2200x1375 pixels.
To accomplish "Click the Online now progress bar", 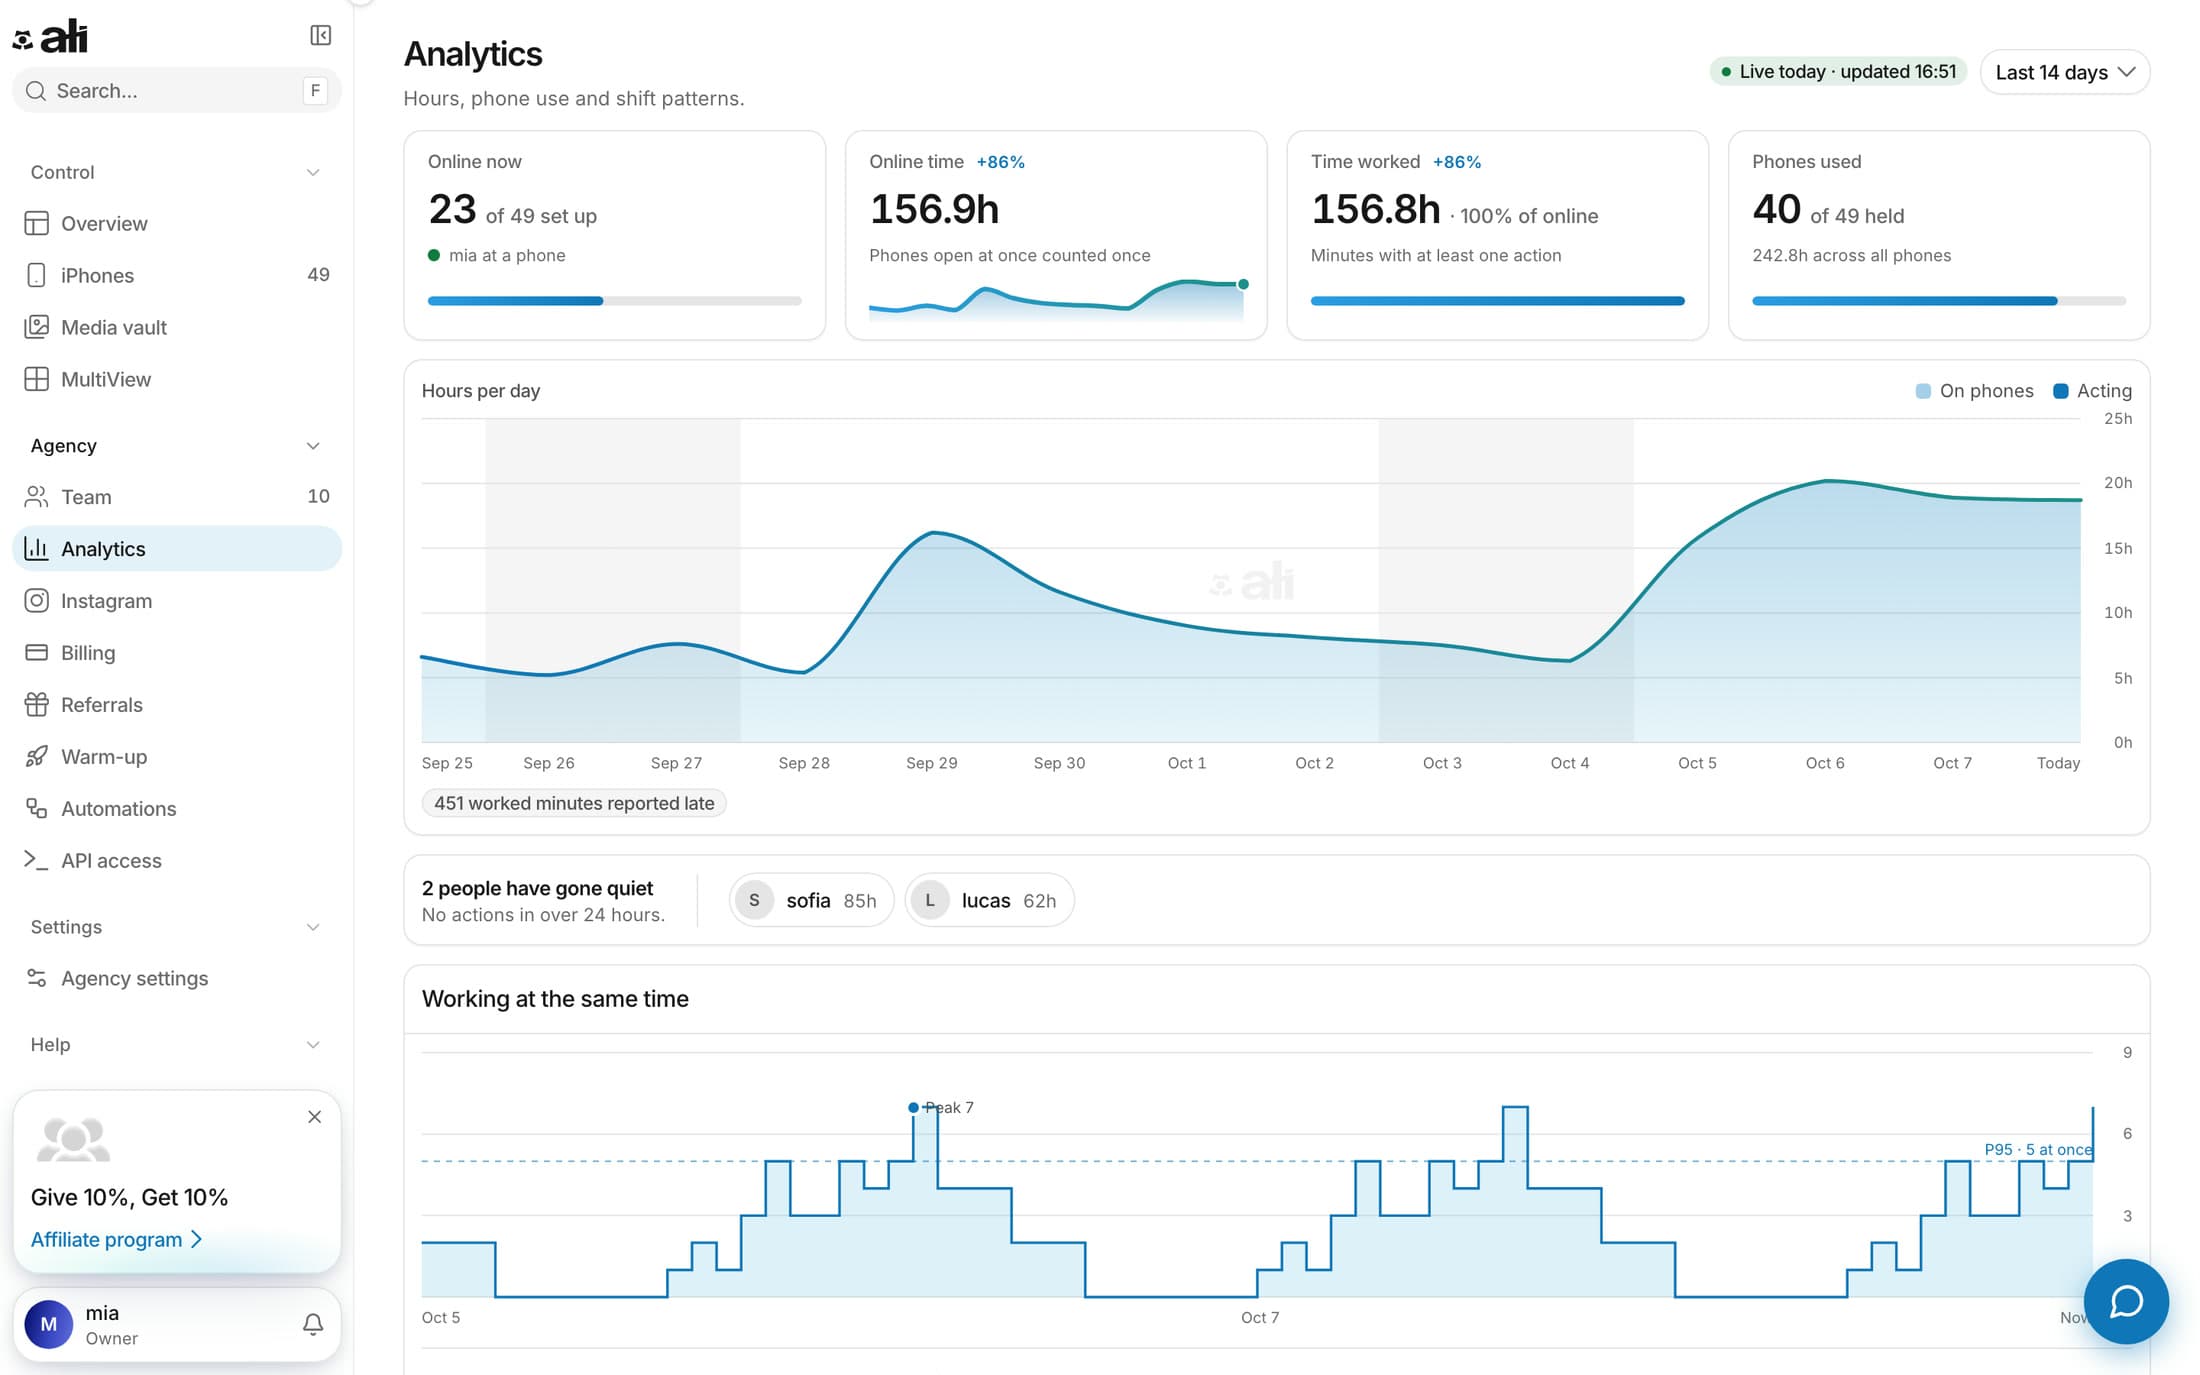I will coord(615,301).
